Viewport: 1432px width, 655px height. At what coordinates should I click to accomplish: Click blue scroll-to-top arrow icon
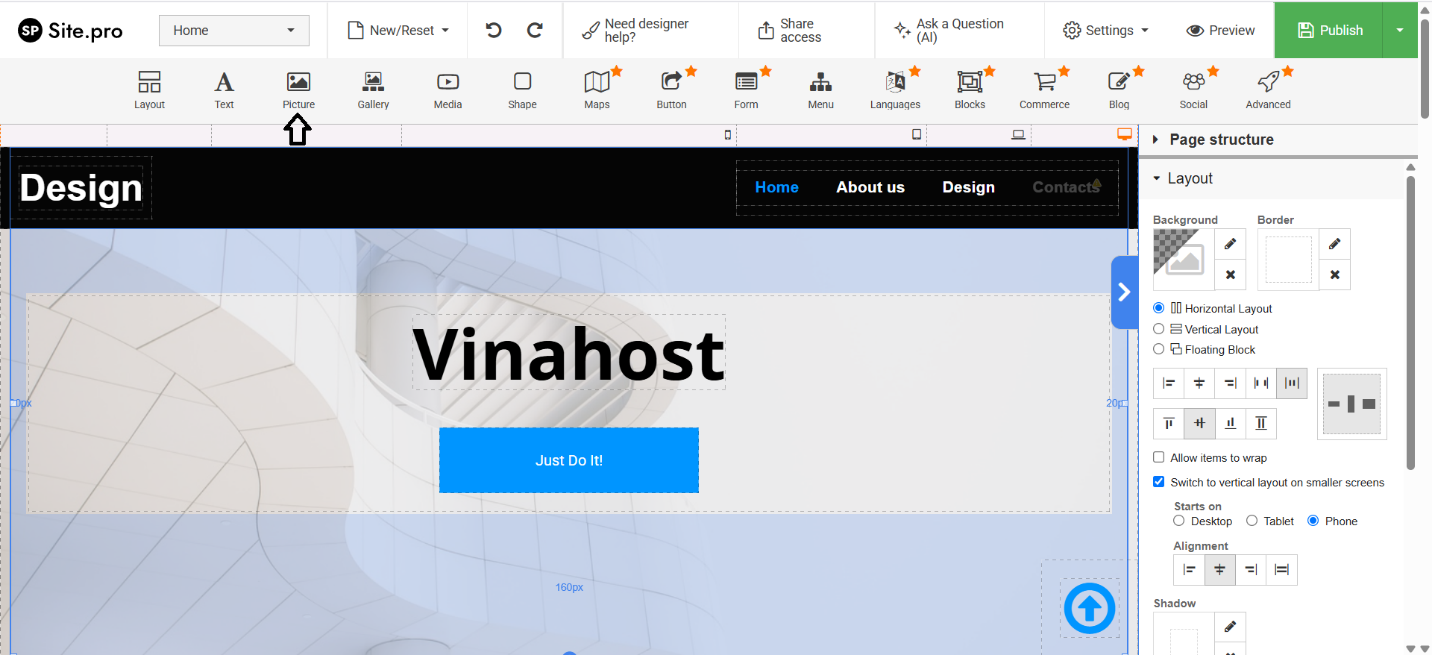point(1089,608)
